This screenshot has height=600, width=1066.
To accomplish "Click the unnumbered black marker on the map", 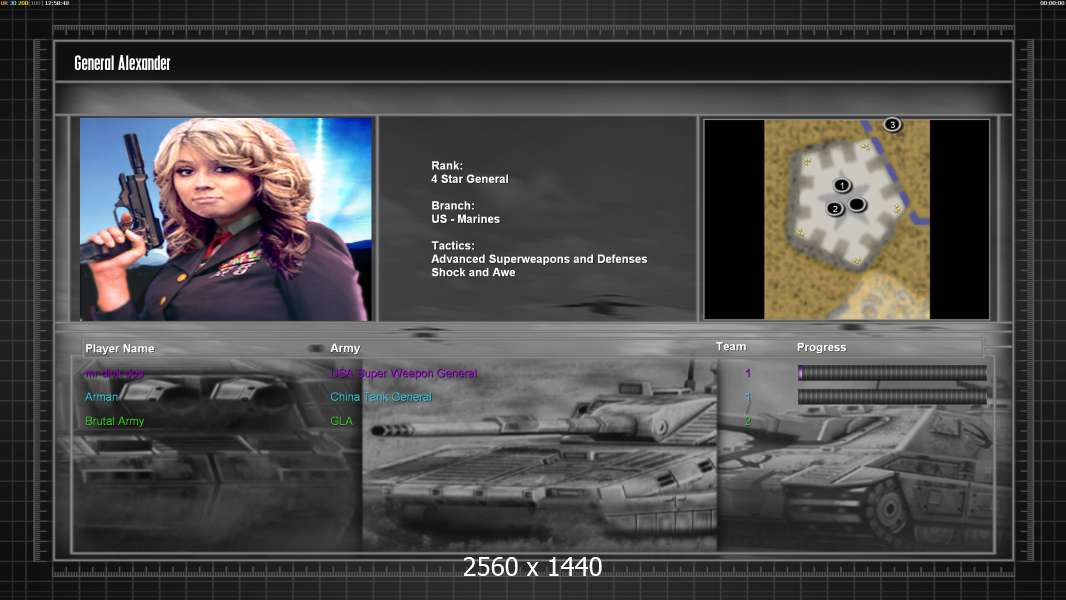I will click(x=857, y=204).
